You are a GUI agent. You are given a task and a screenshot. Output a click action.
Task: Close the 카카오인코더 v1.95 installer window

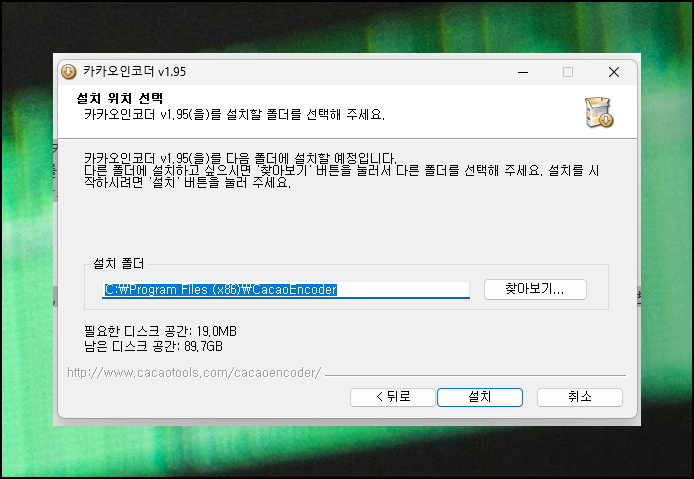(x=614, y=72)
